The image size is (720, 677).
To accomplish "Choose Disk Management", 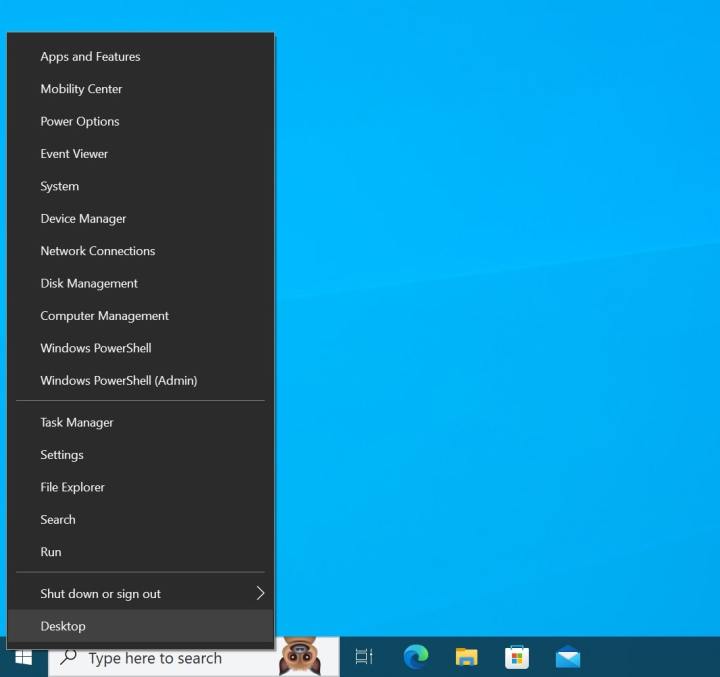I will tap(89, 284).
